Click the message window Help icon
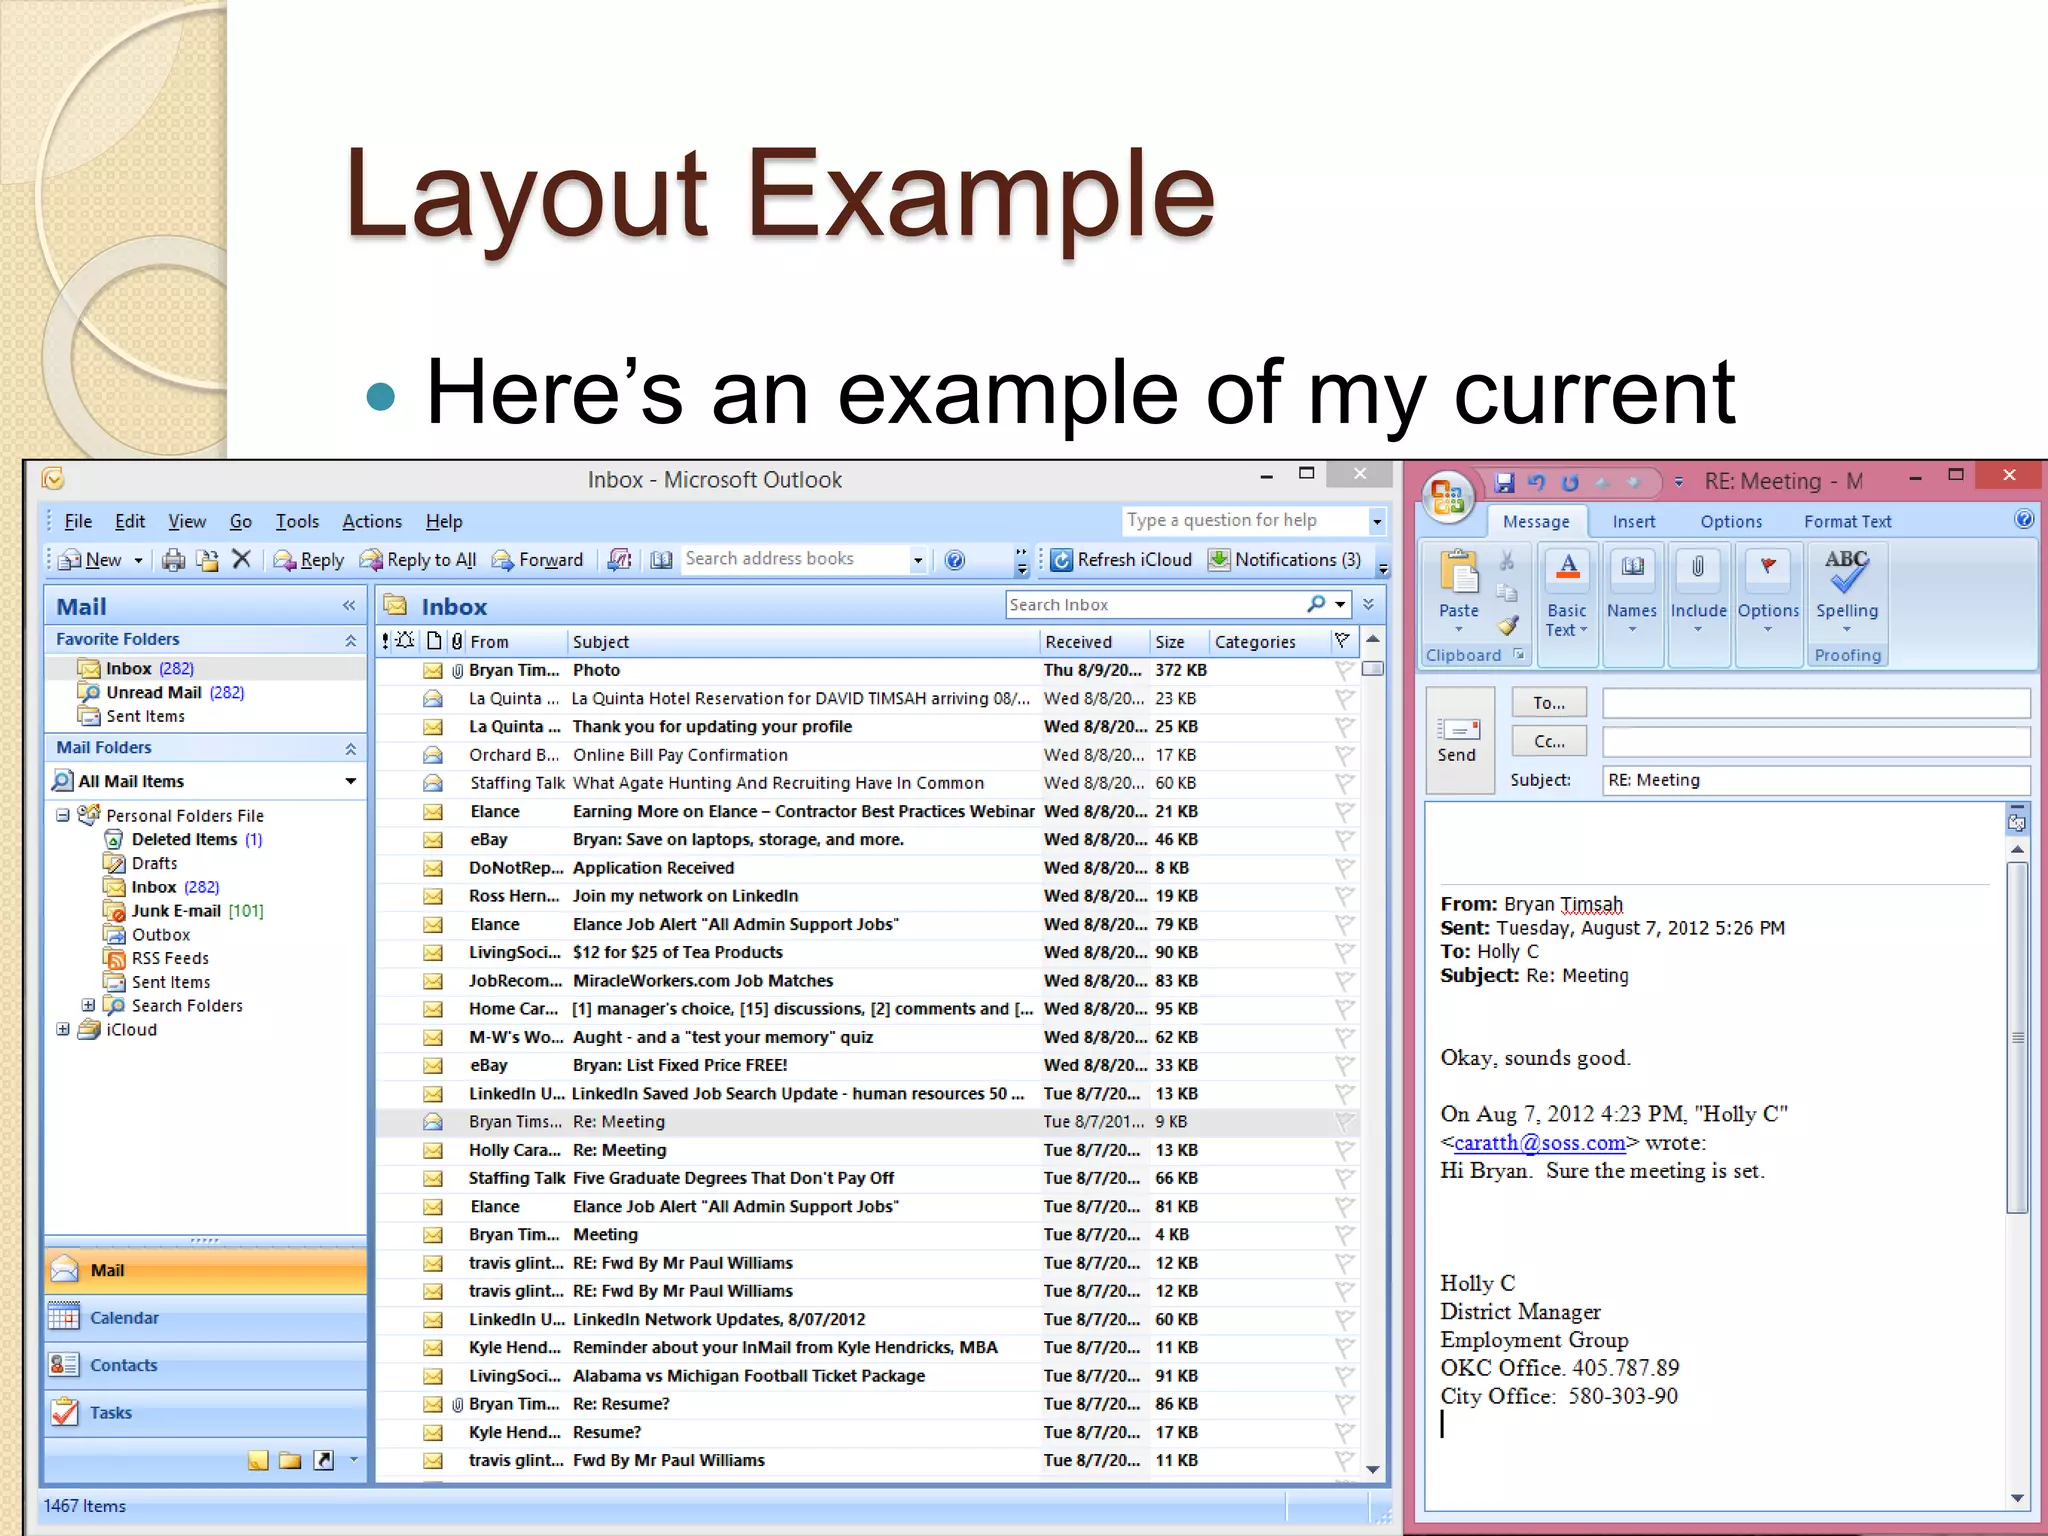 tap(2023, 519)
